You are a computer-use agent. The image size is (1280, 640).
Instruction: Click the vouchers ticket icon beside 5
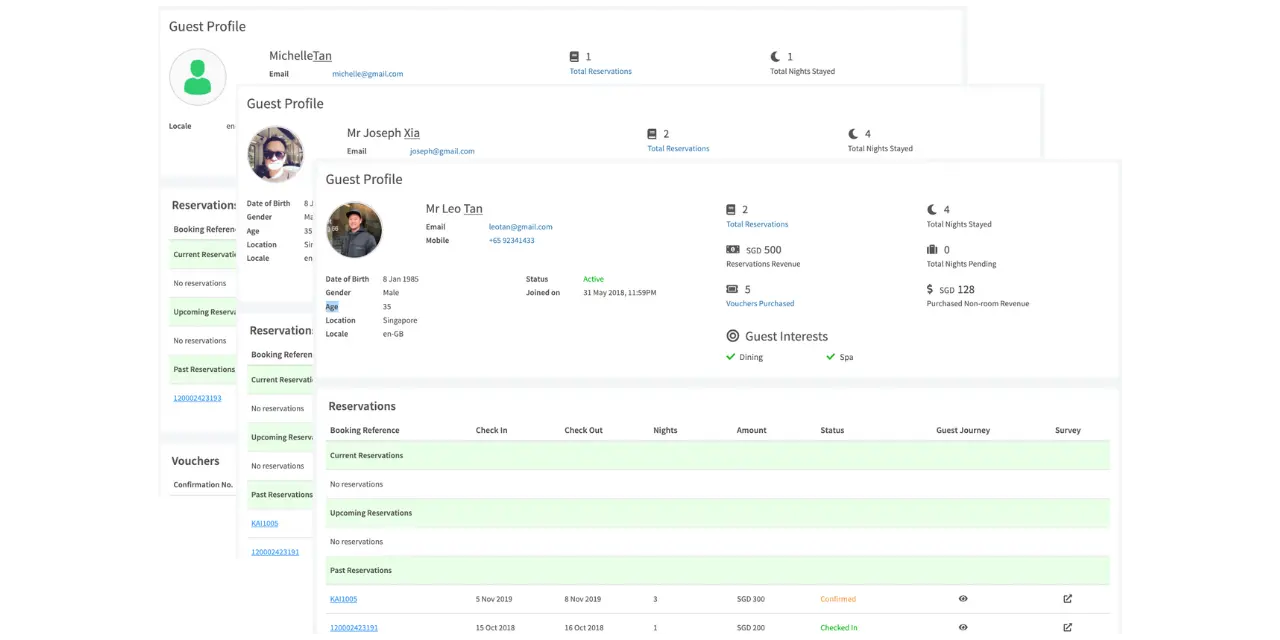click(732, 289)
